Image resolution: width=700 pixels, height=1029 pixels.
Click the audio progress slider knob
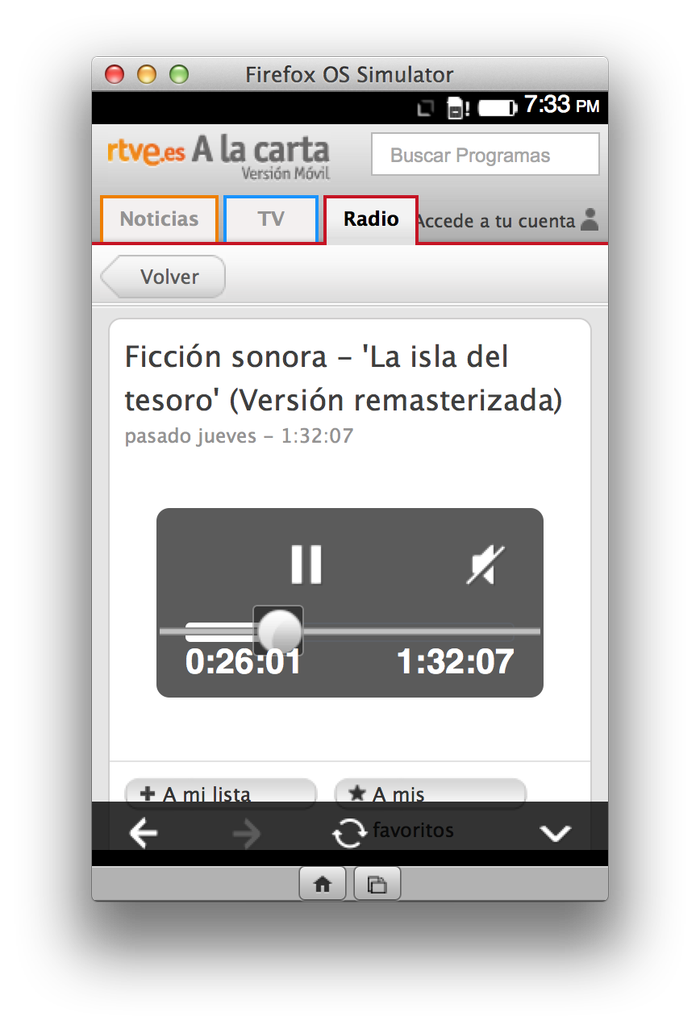coord(278,631)
